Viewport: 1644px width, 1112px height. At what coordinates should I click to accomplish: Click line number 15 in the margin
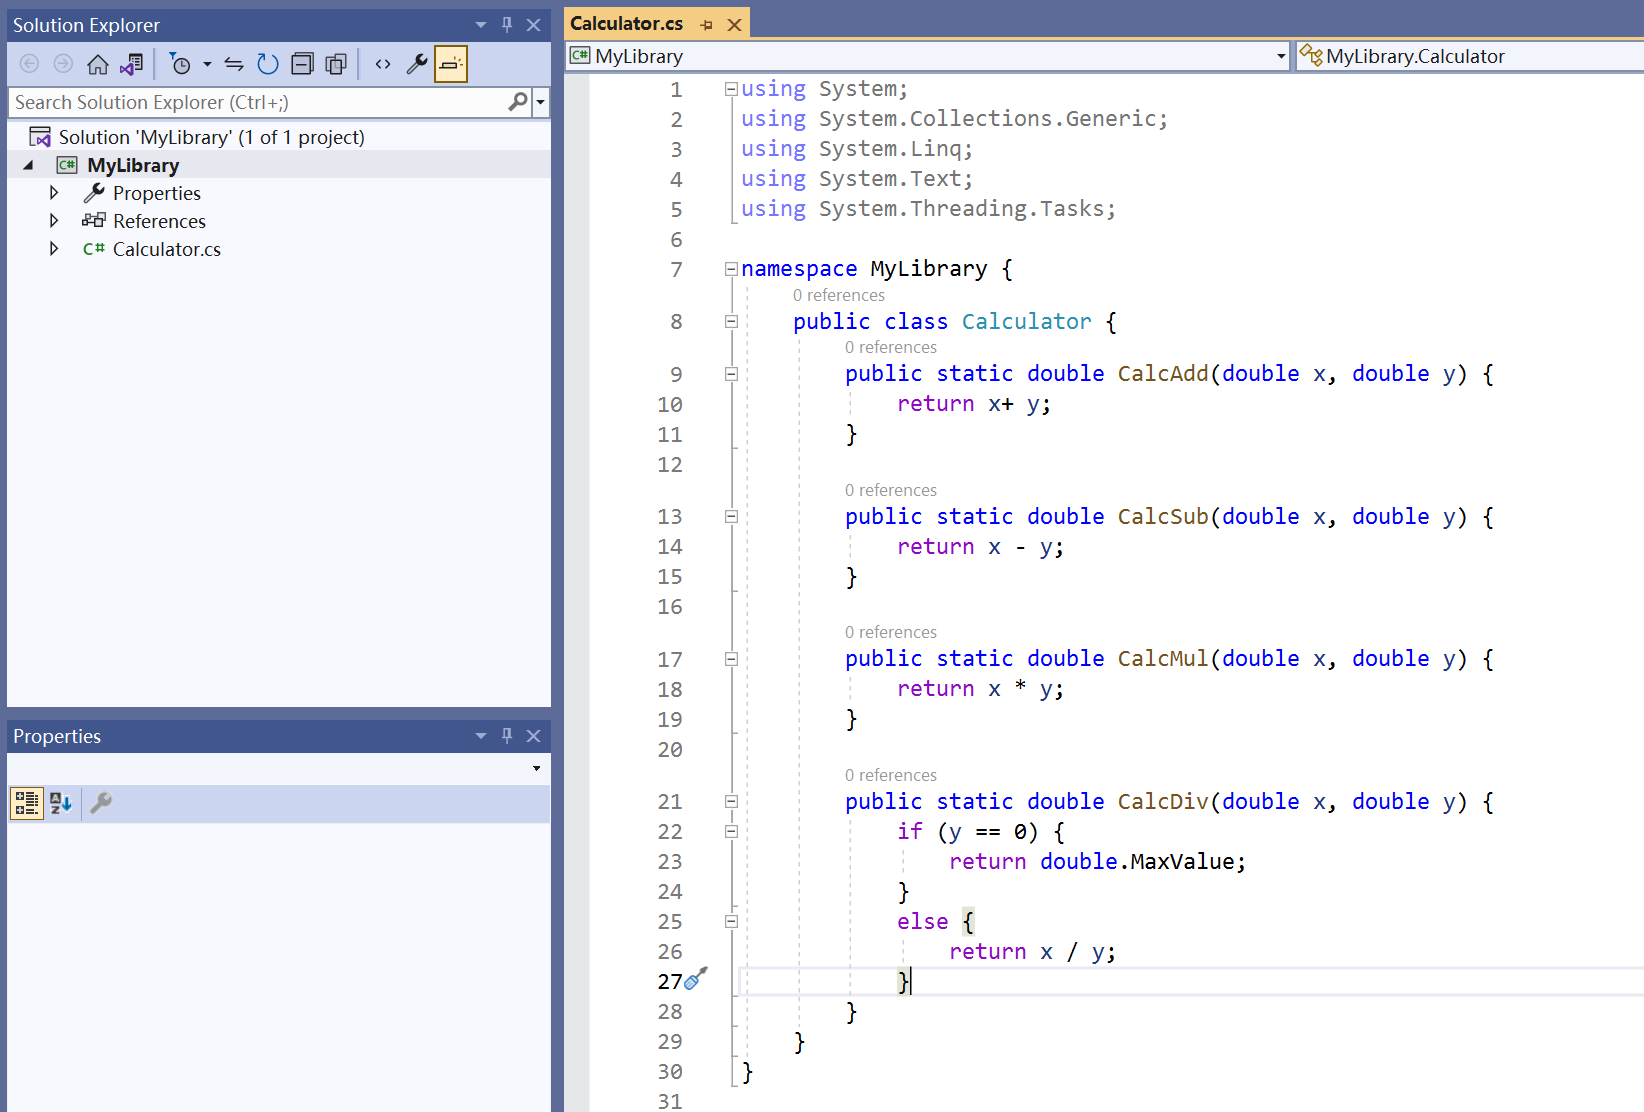[x=670, y=577]
